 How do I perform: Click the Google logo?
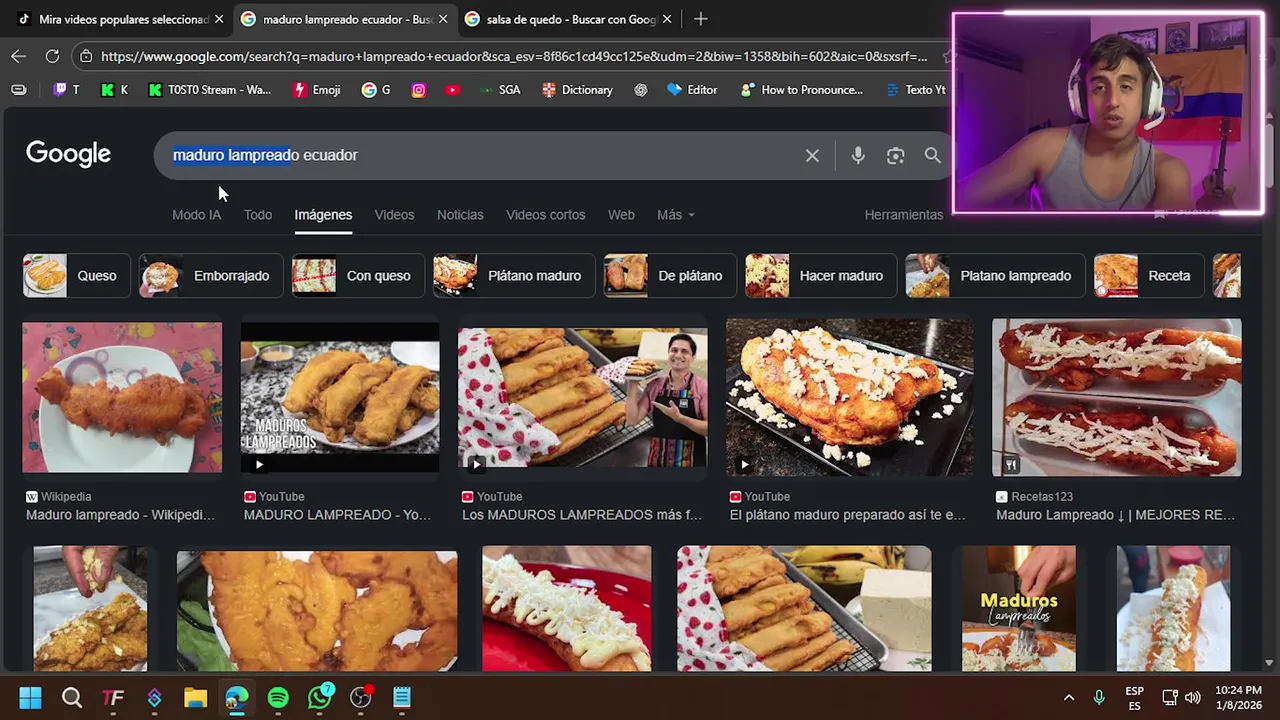68,154
